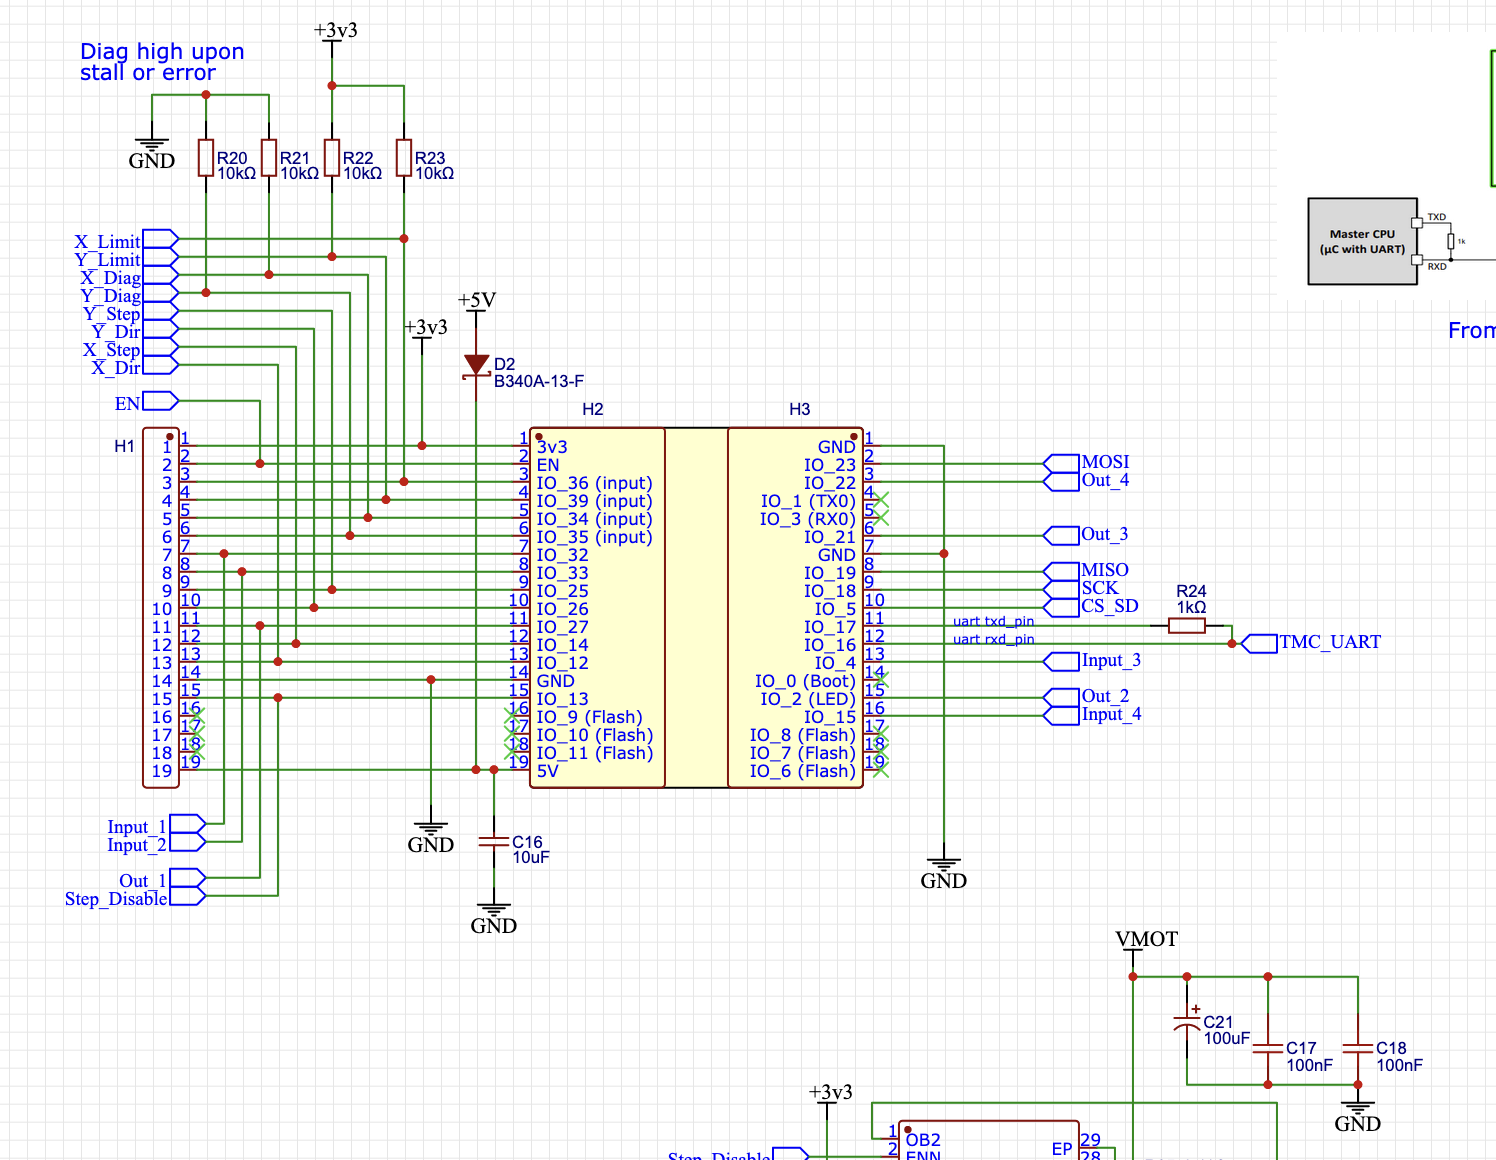Select capacitor C16 symbol
The width and height of the screenshot is (1496, 1160).
coord(494,842)
